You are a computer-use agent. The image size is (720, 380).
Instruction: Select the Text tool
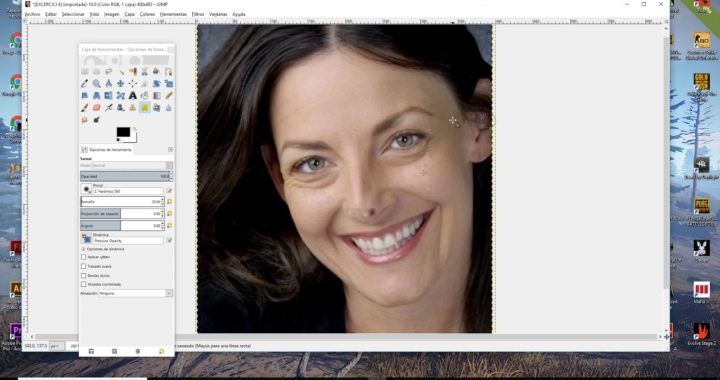click(x=132, y=95)
